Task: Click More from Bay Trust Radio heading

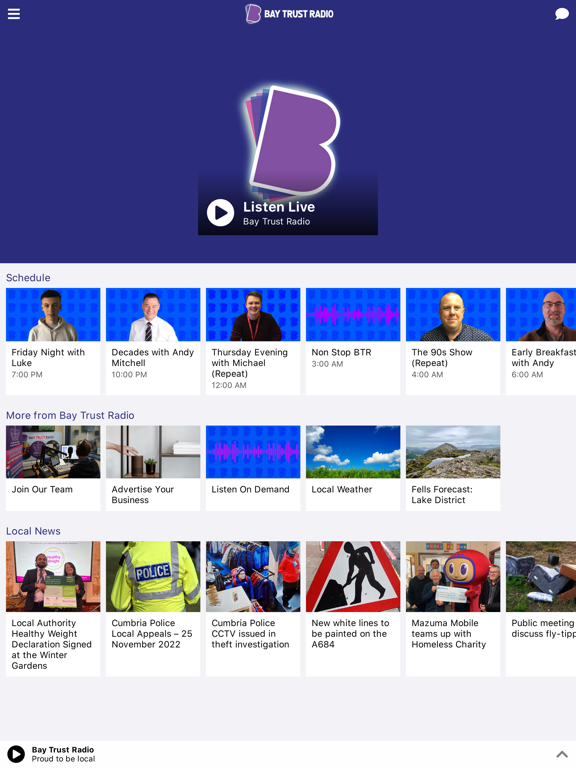Action: tap(70, 415)
